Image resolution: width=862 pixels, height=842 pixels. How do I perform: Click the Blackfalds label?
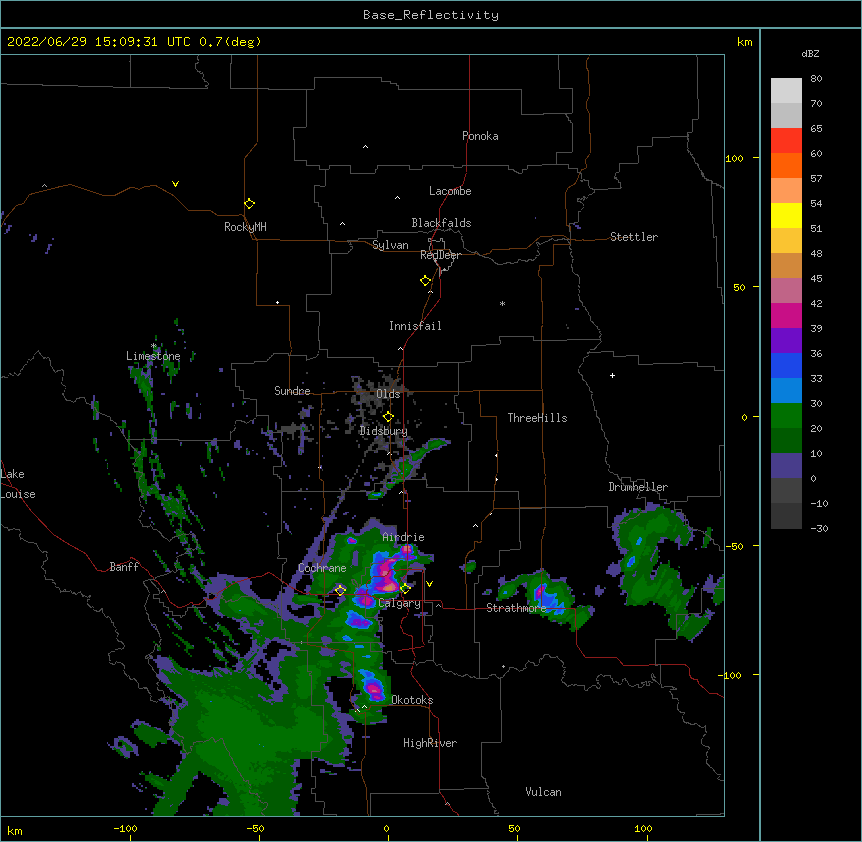tap(441, 223)
